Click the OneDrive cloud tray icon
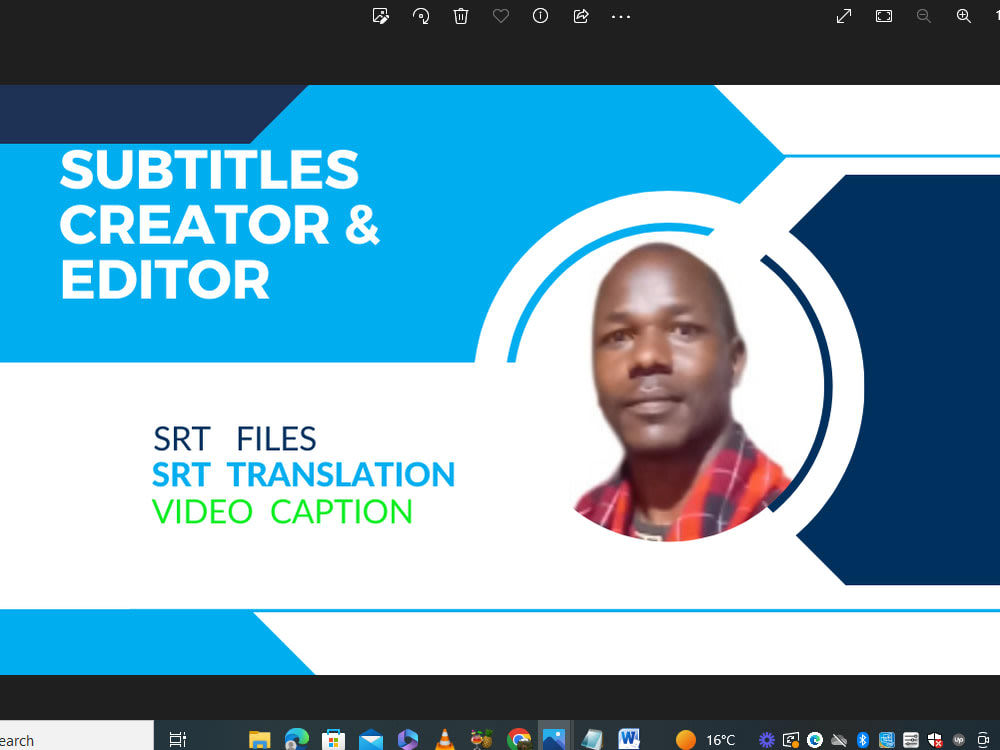This screenshot has width=1000, height=750. click(839, 740)
